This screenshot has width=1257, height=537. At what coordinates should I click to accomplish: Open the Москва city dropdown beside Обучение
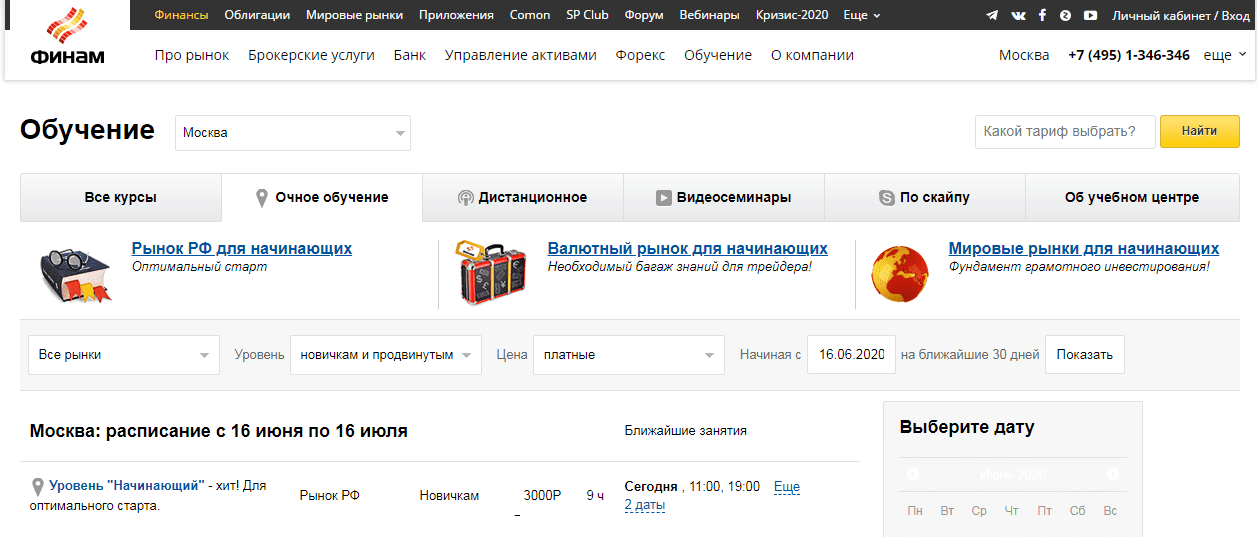(x=293, y=133)
